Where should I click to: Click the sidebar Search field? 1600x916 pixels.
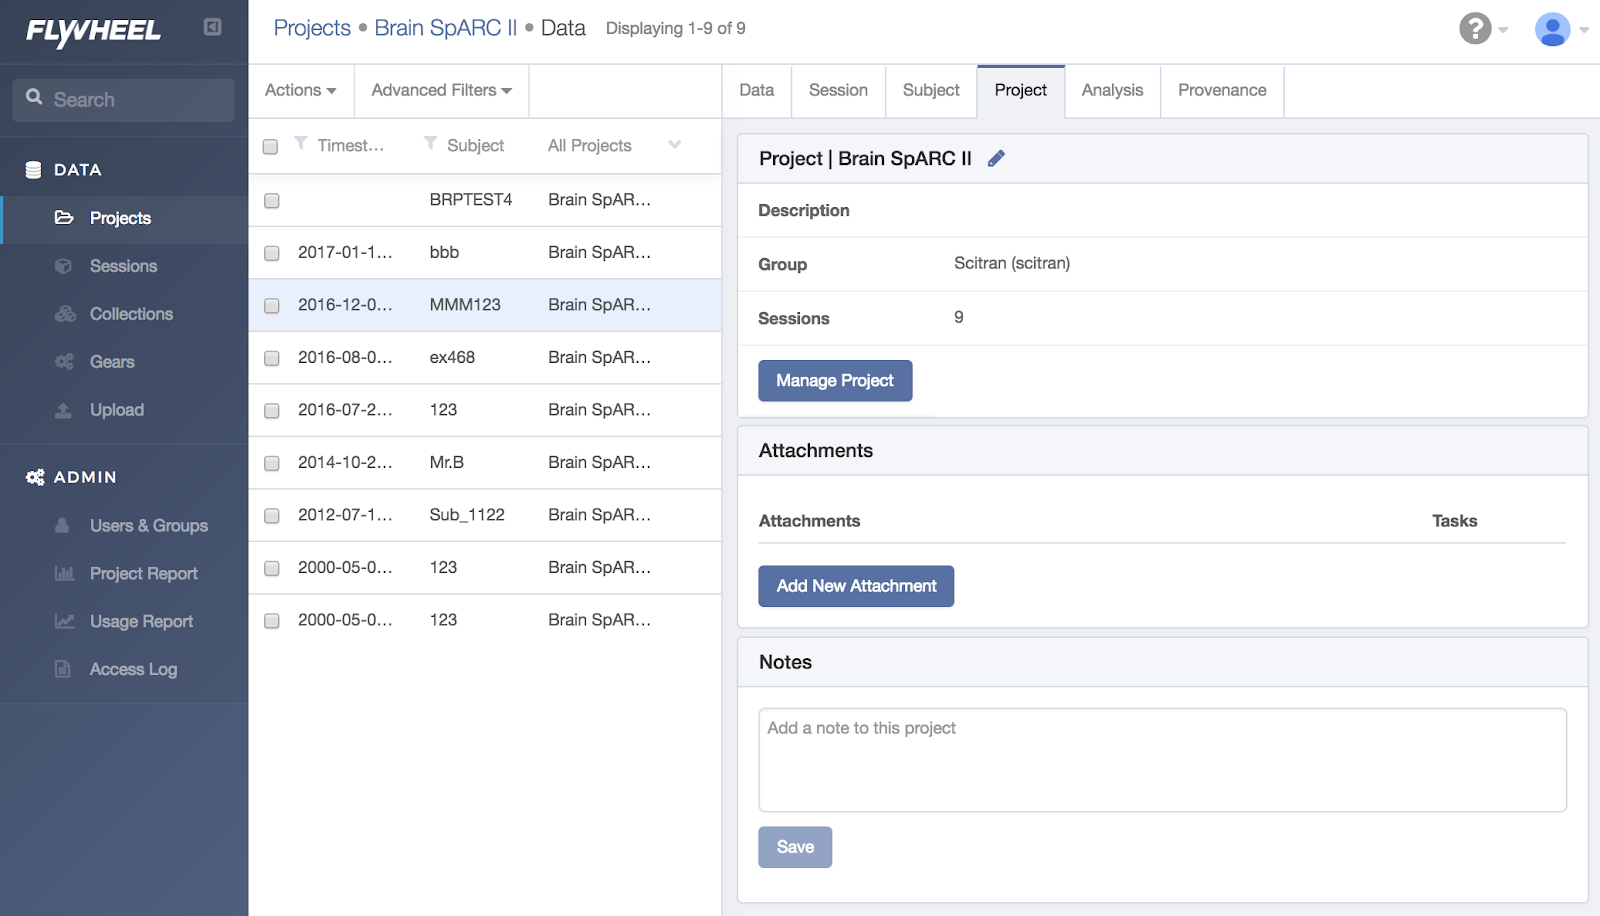click(124, 100)
